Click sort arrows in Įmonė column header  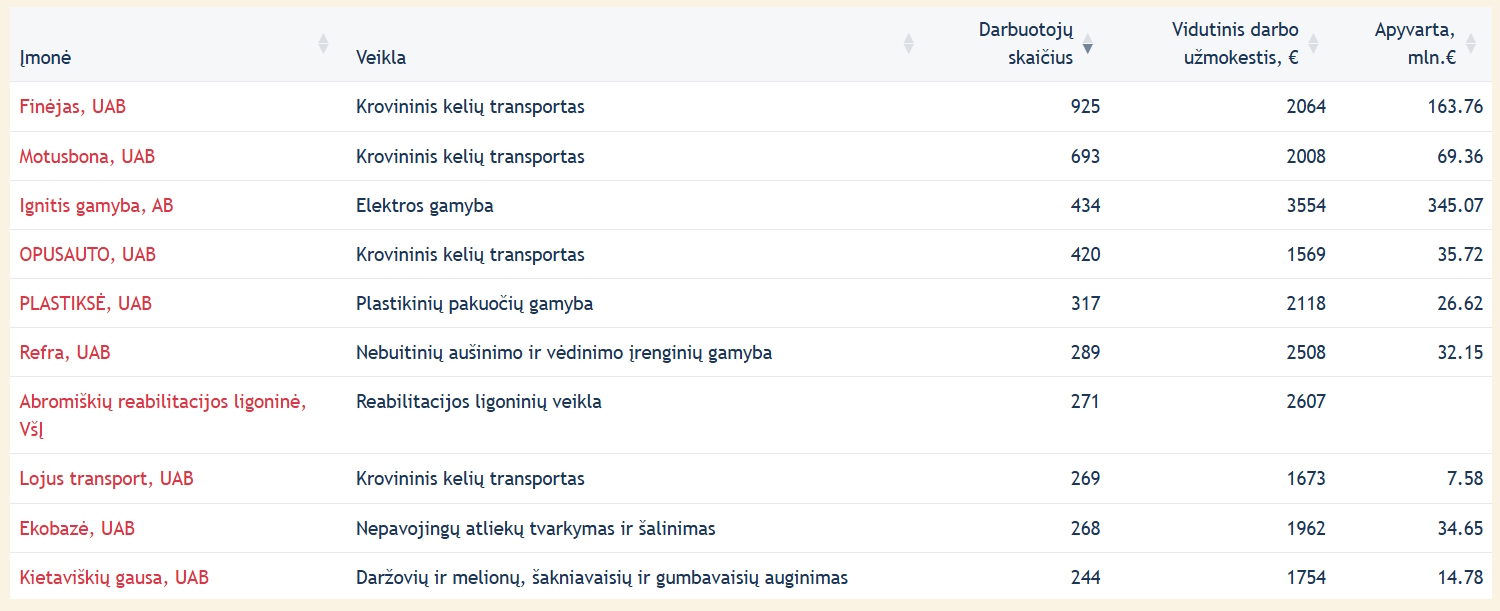[x=323, y=43]
